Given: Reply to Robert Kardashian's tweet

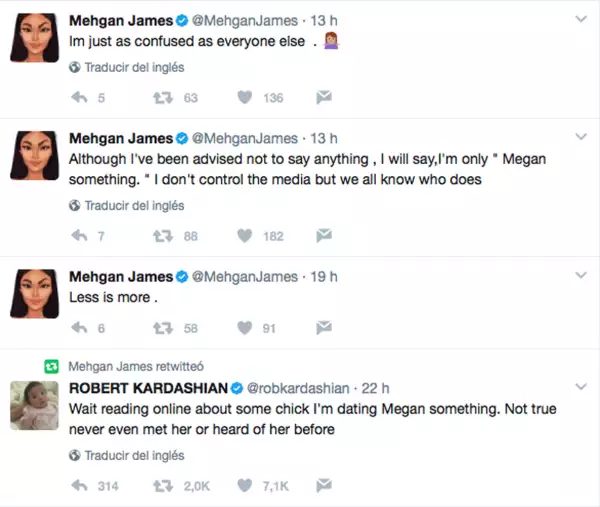Looking at the screenshot, I should point(82,486).
